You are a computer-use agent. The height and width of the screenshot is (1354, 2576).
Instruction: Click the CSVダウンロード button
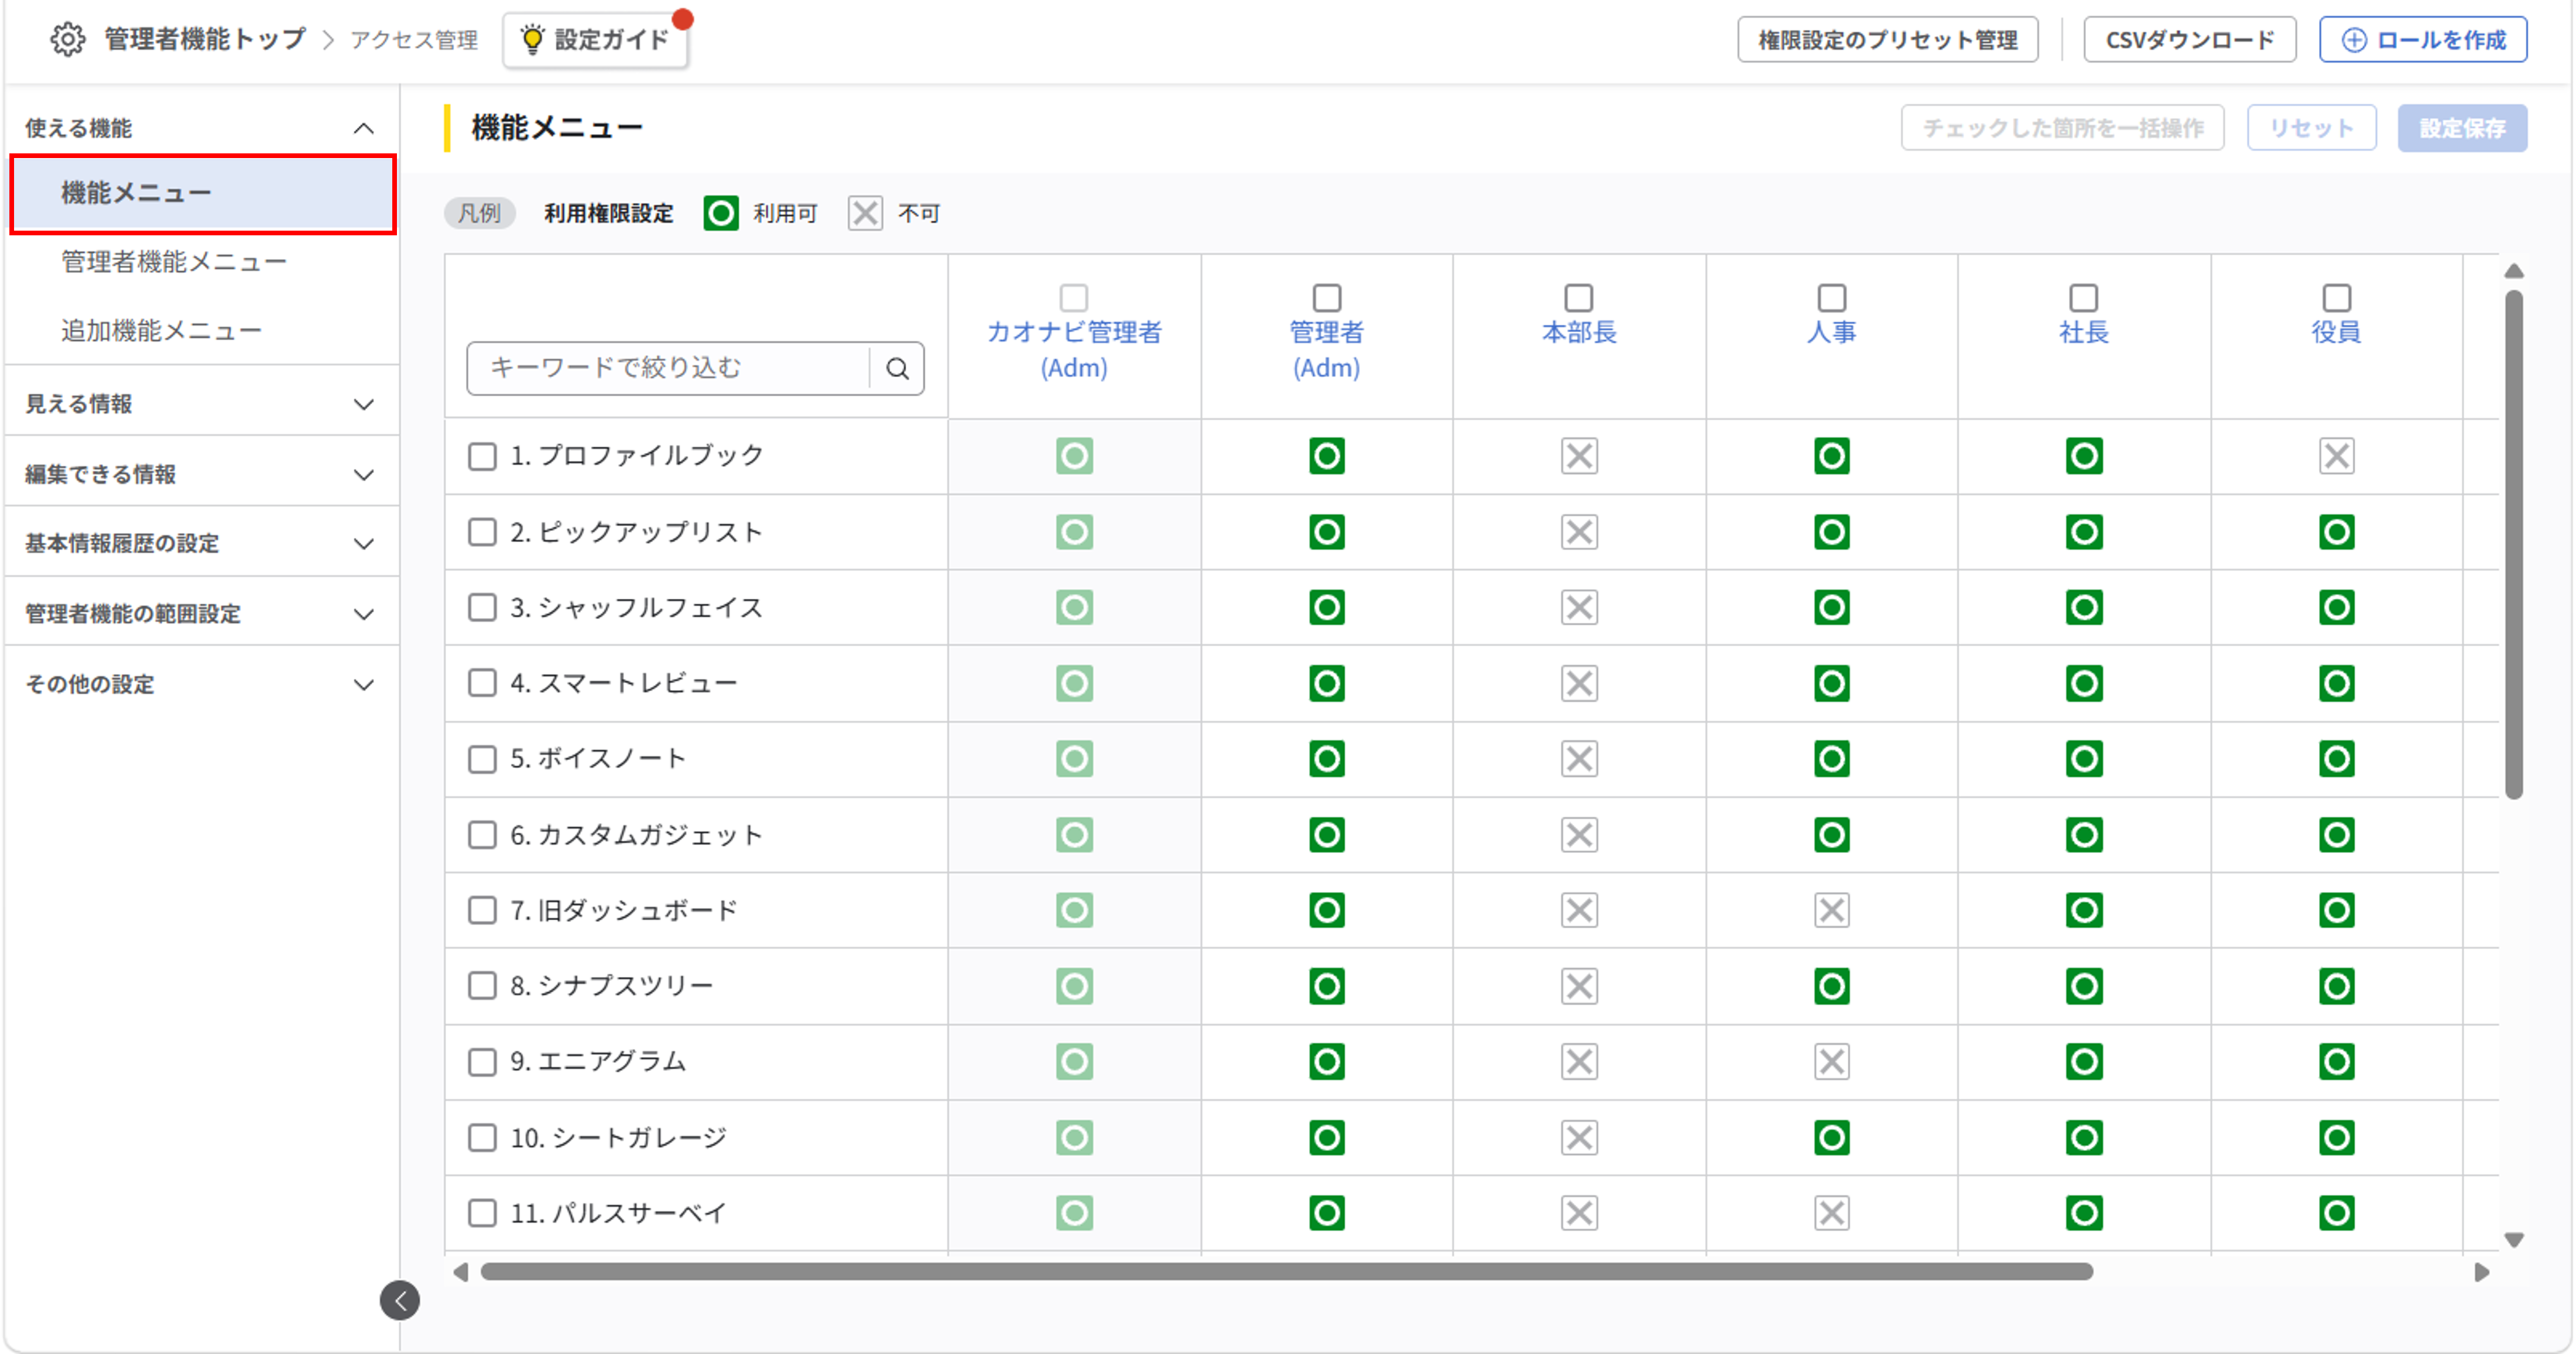click(2189, 40)
